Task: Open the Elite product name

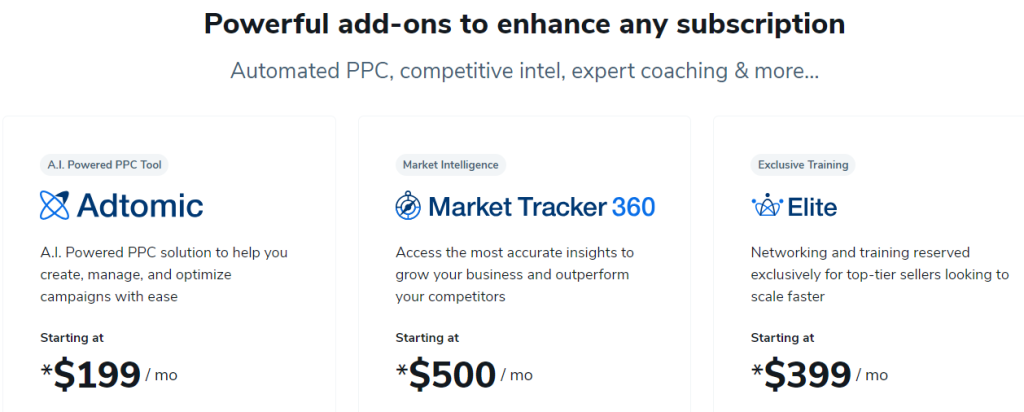Action: (x=812, y=207)
